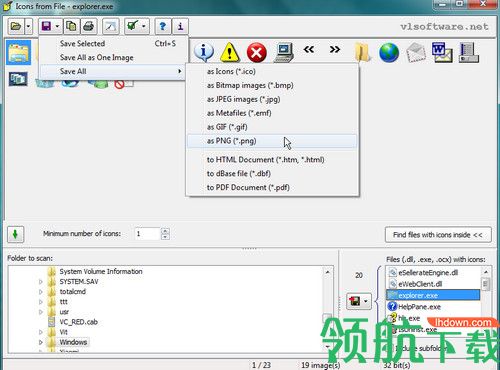Select explorer.exe in the file list

tap(433, 295)
